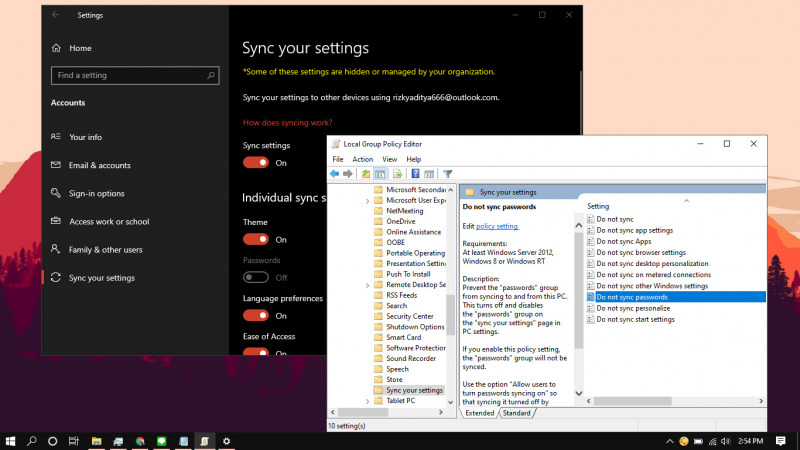Open taskbar Search icon

coord(32,441)
